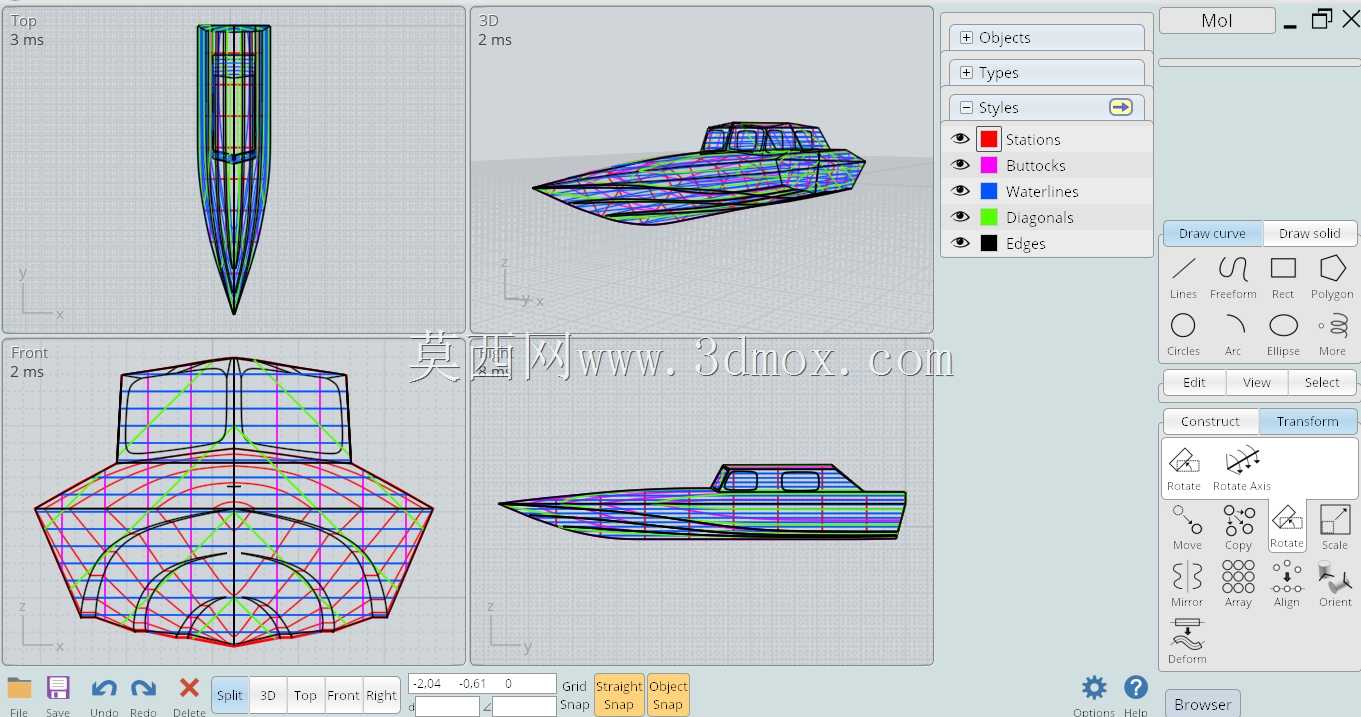Viewport: 1361px width, 717px height.
Task: Select the Arc drawing tool
Action: (1233, 334)
